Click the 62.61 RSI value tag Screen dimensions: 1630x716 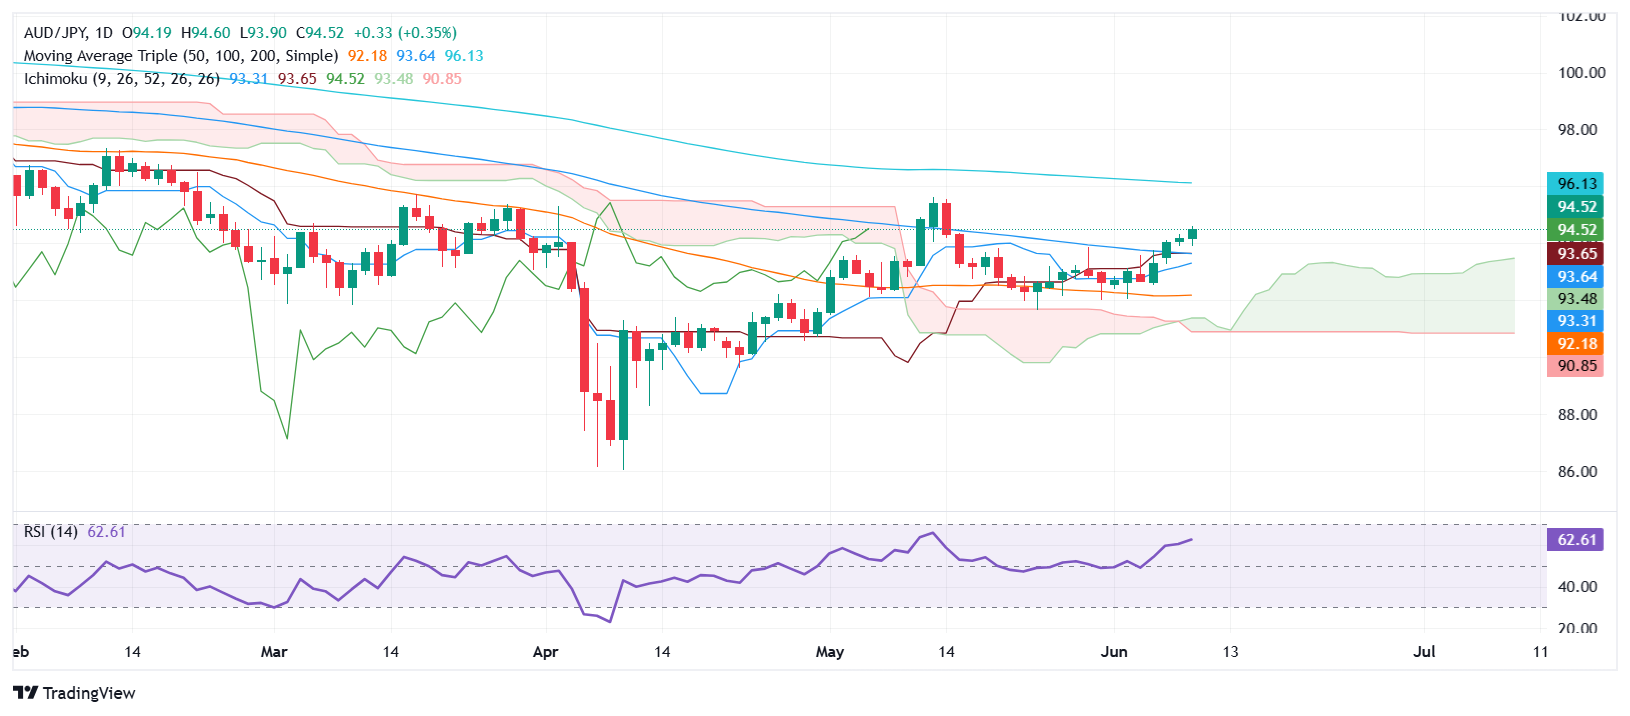click(x=1575, y=540)
